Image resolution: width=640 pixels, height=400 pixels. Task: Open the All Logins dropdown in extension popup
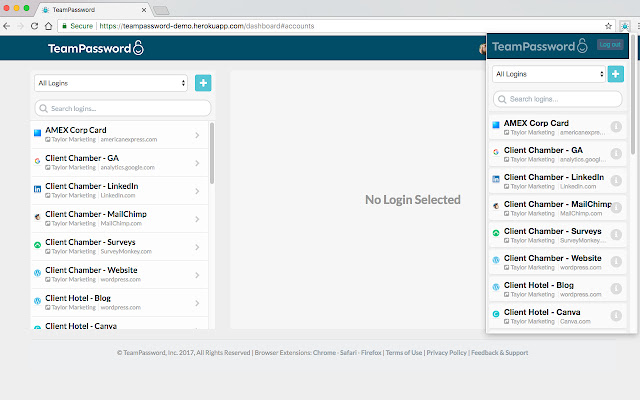click(549, 74)
